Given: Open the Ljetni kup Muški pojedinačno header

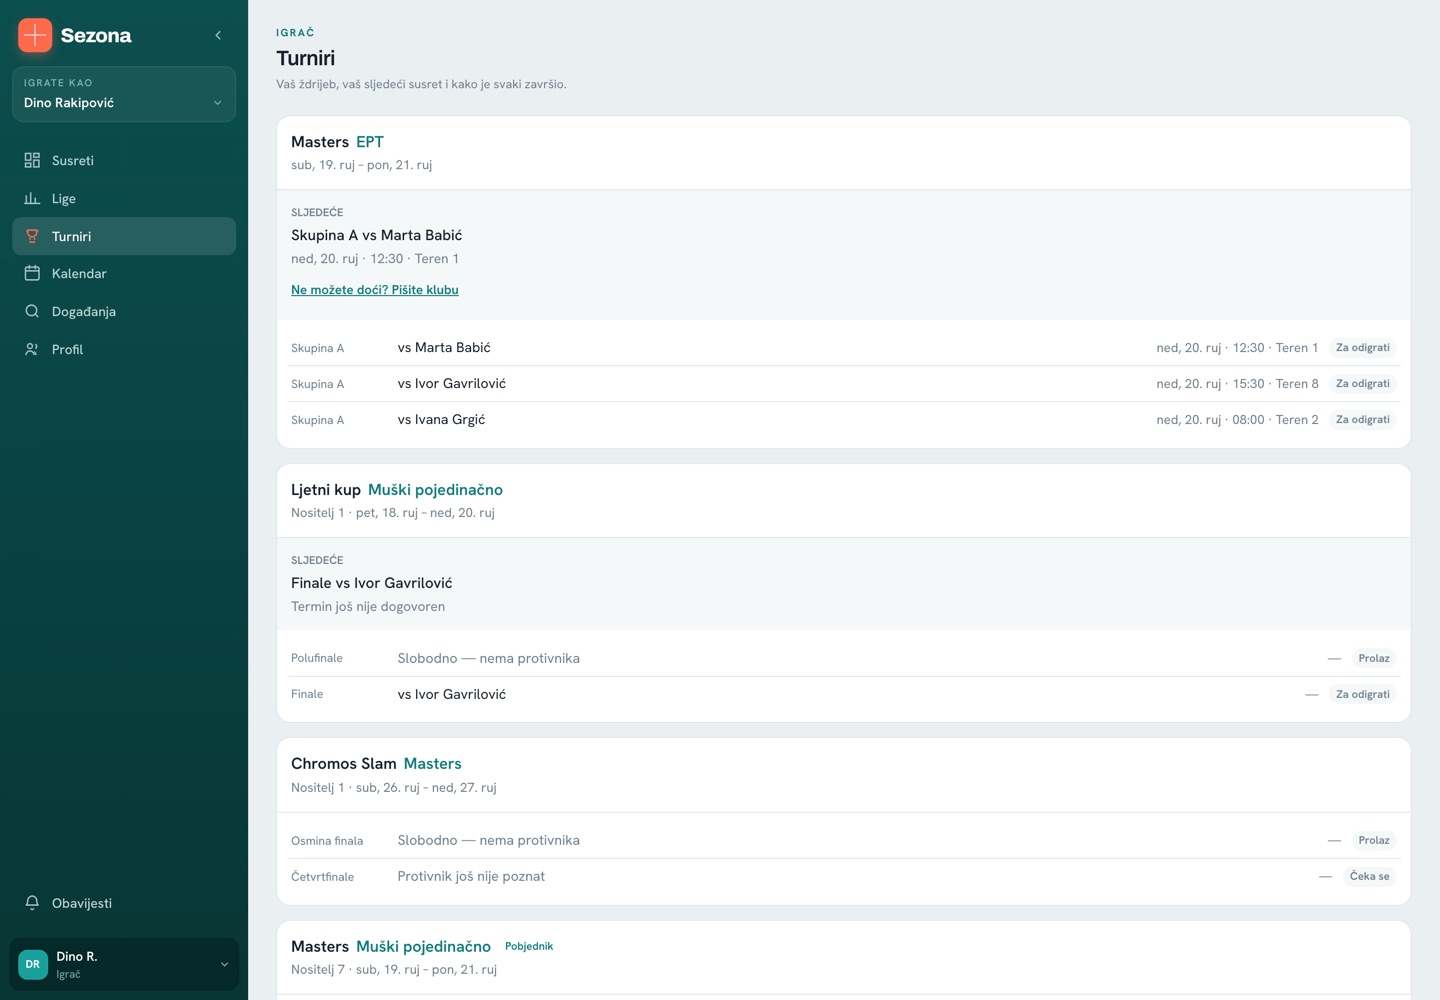Looking at the screenshot, I should point(397,490).
